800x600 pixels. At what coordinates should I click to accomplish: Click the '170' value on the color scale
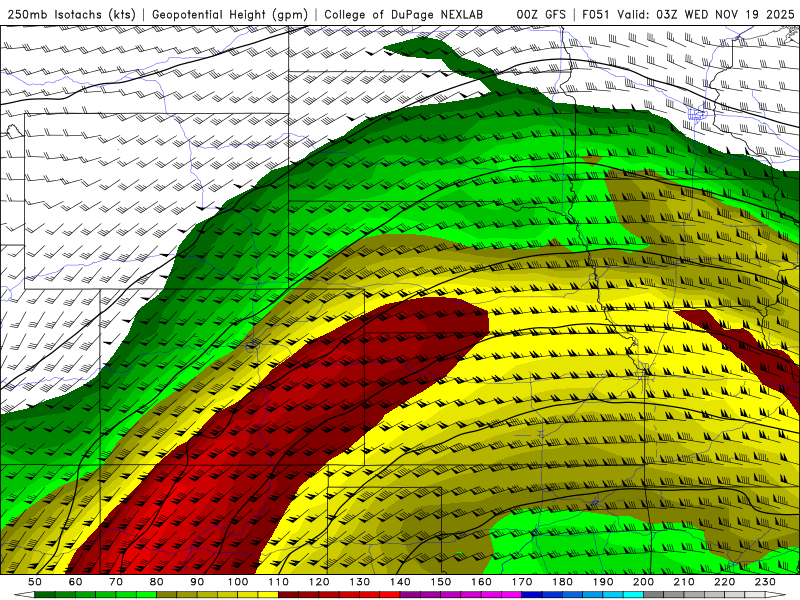coord(522,582)
